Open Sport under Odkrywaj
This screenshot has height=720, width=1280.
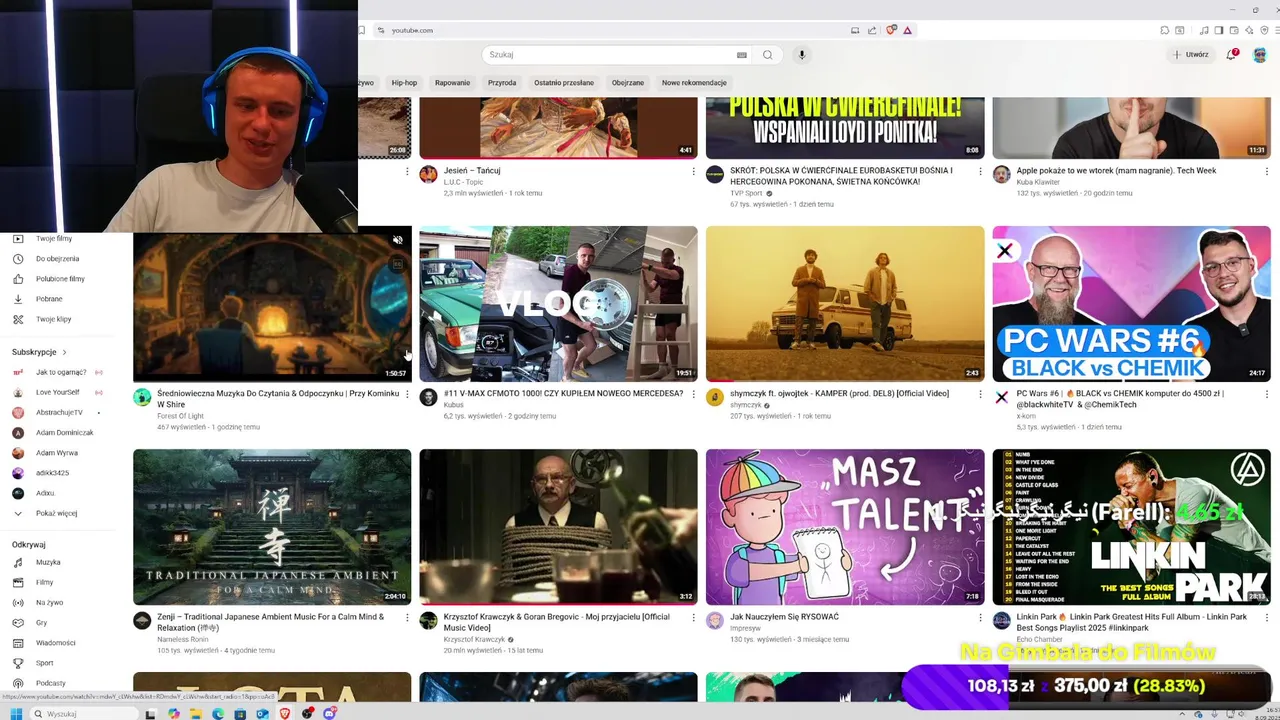click(x=45, y=663)
